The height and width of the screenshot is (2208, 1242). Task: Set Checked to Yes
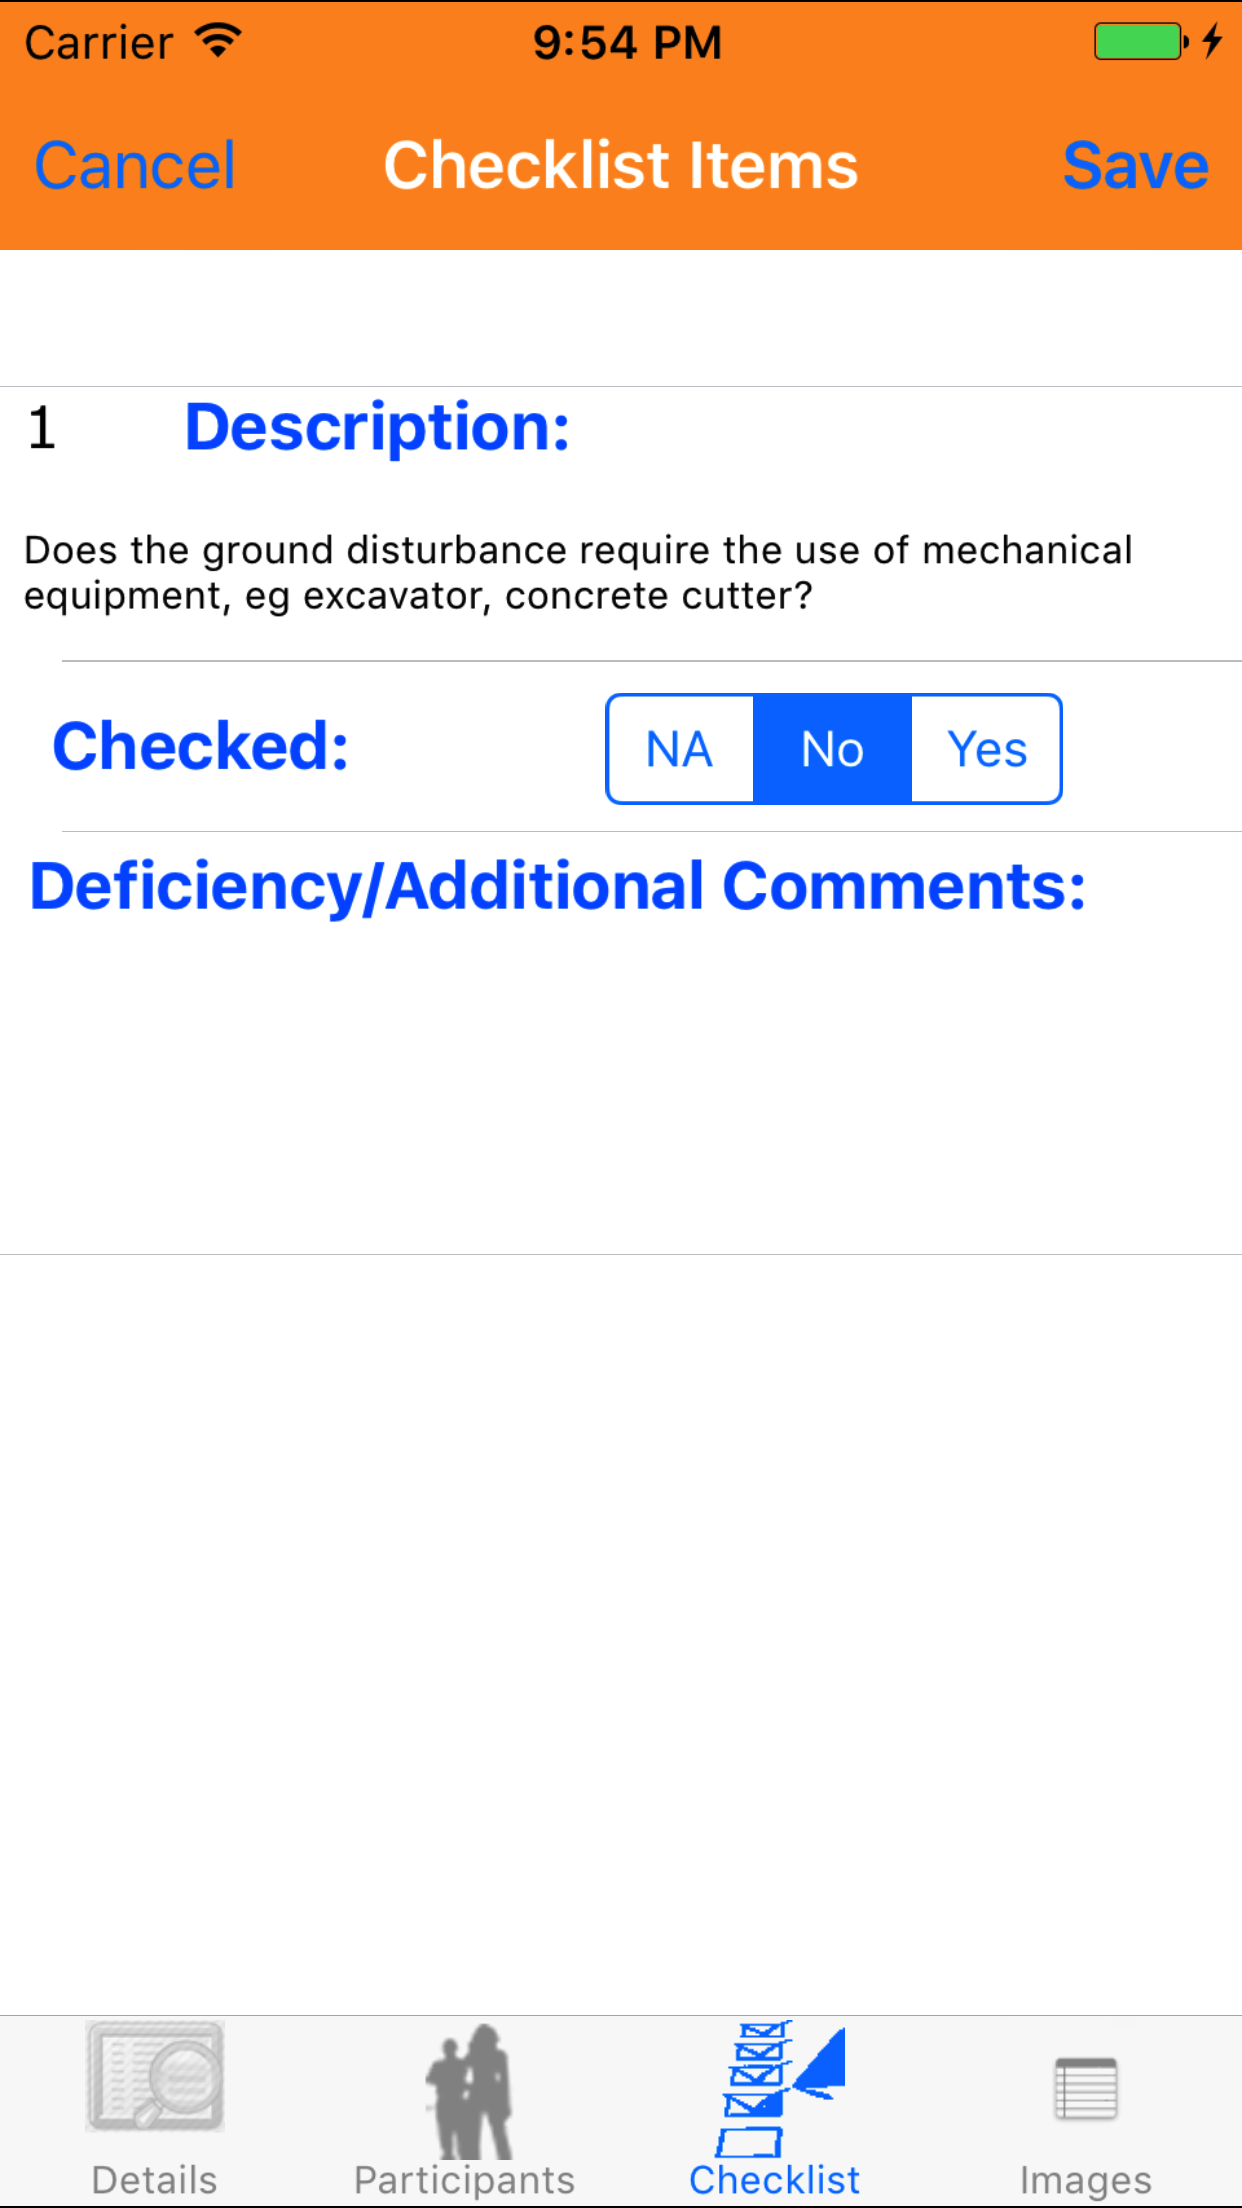[x=987, y=749]
